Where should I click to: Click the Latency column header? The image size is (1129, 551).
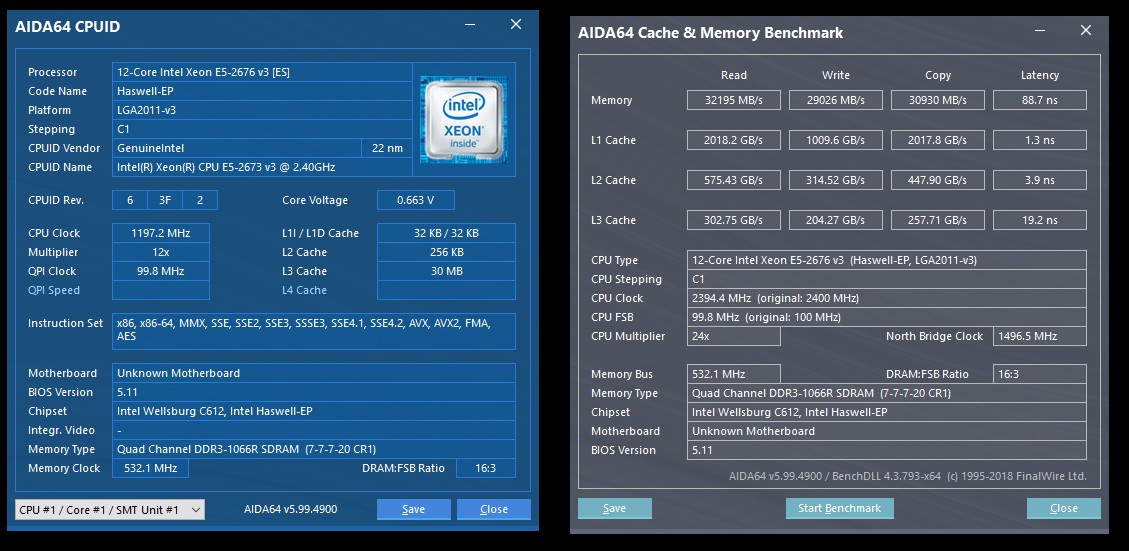point(1040,75)
